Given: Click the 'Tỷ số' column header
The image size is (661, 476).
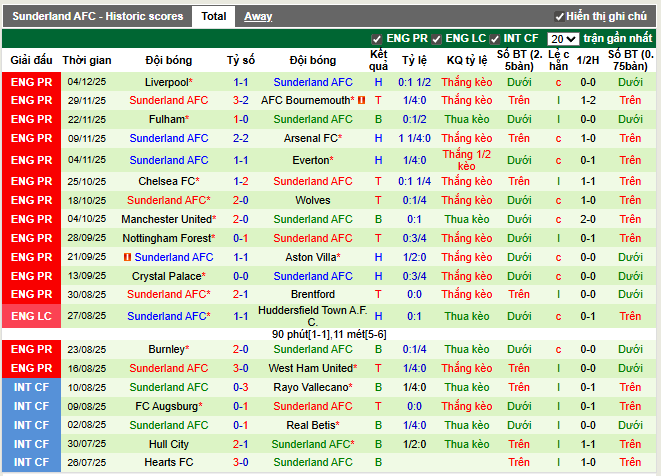Looking at the screenshot, I should pyautogui.click(x=241, y=60).
